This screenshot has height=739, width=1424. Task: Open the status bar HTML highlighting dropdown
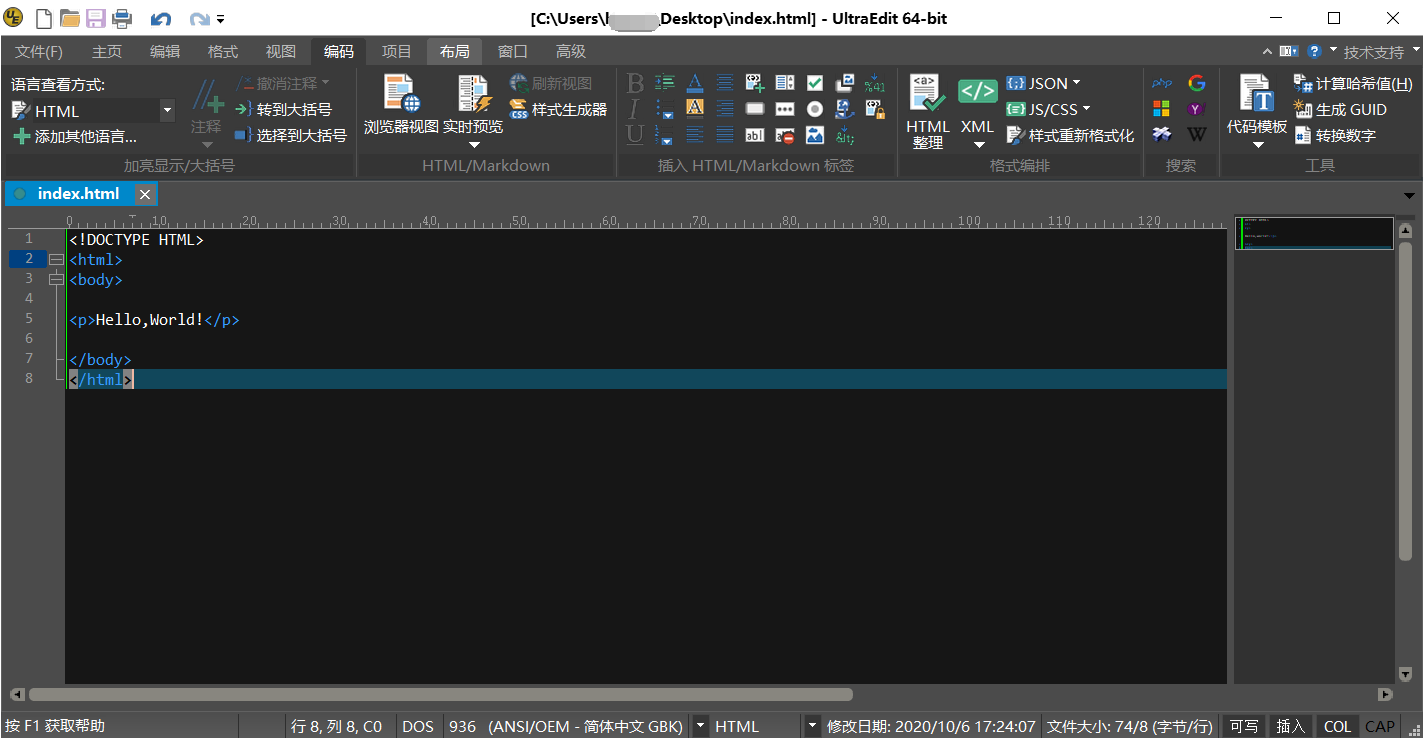(812, 727)
